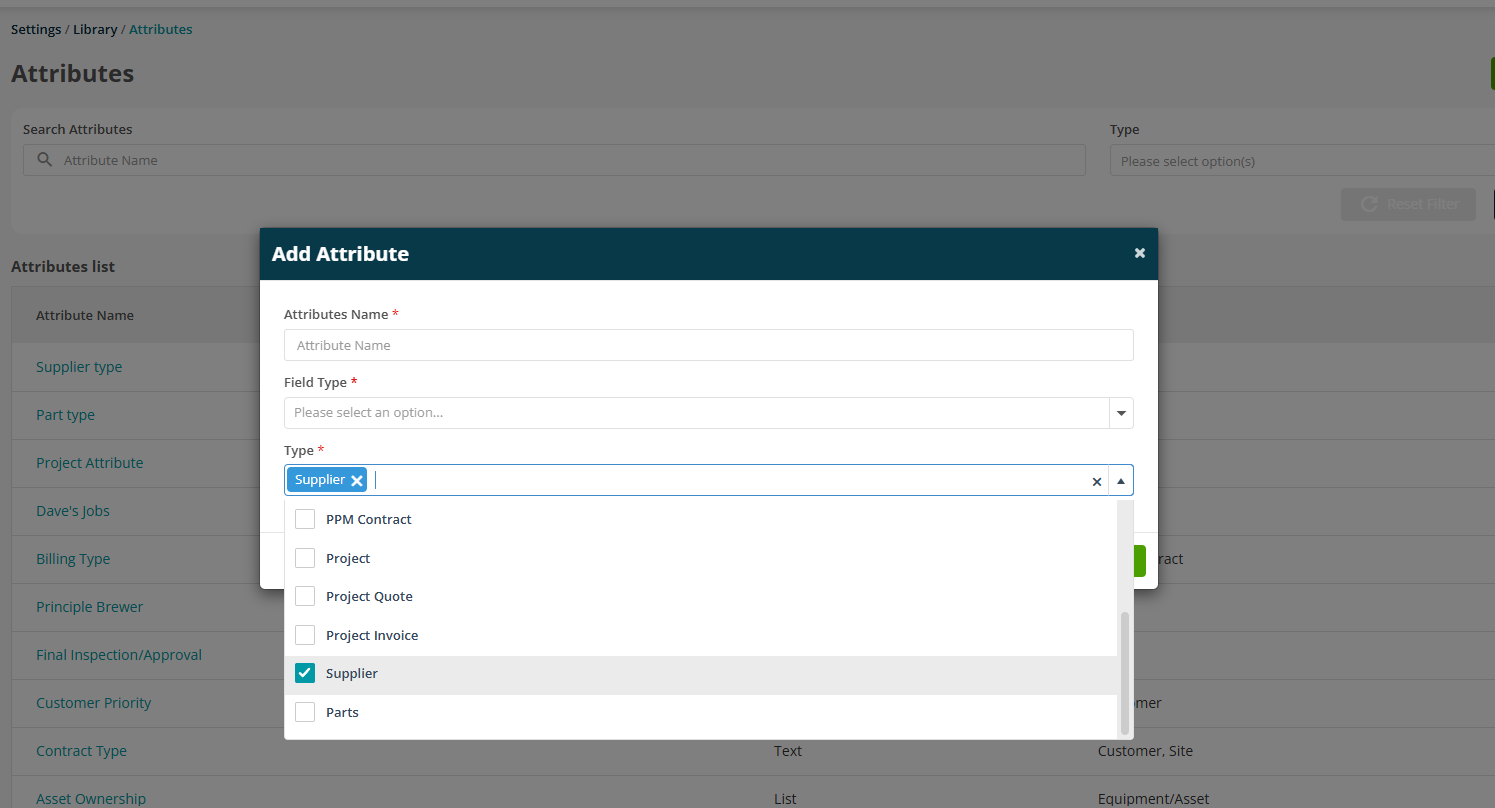Click the Attribute Name column header
1495x808 pixels.
85,315
